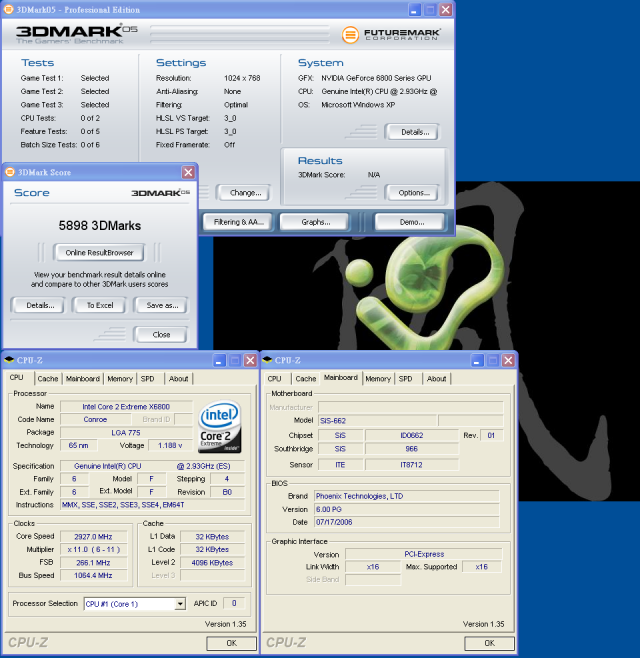Click the Sensor IT8712 value
The image size is (640, 658).
click(411, 465)
